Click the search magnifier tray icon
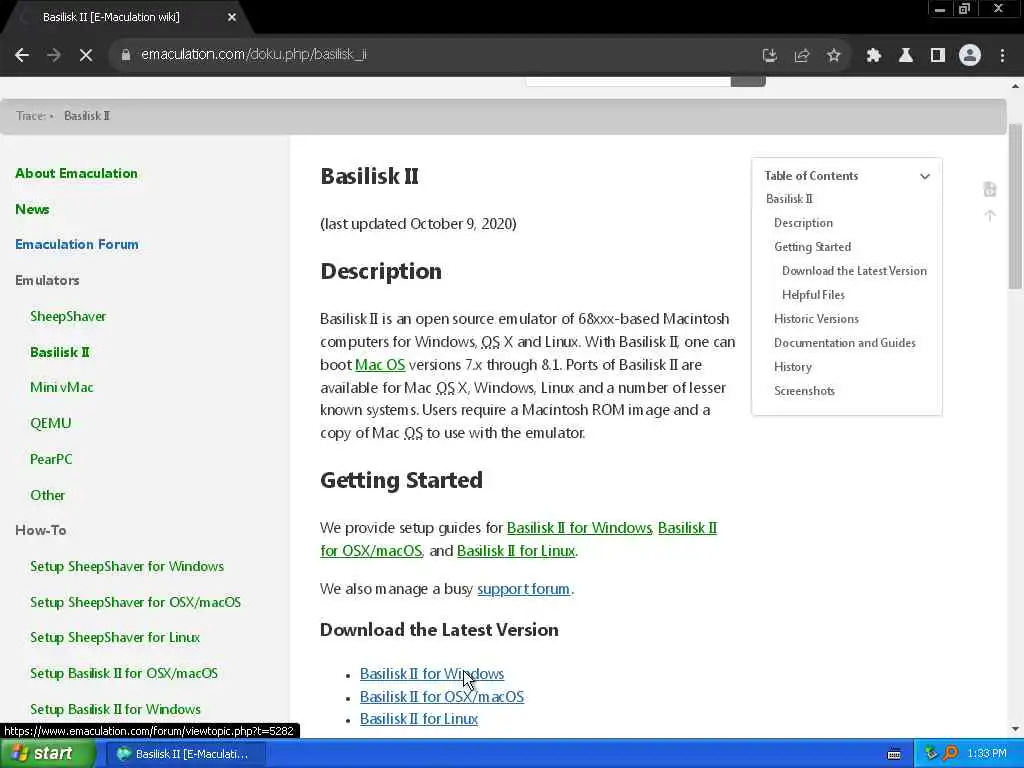Image resolution: width=1024 pixels, height=768 pixels. (950, 754)
